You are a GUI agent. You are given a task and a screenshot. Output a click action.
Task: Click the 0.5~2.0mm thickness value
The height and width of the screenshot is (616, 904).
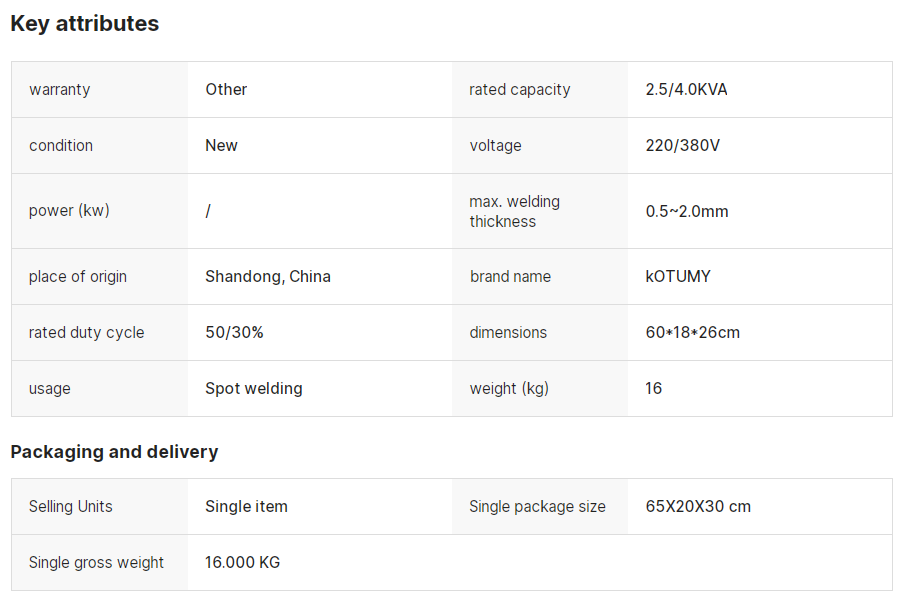pos(687,211)
